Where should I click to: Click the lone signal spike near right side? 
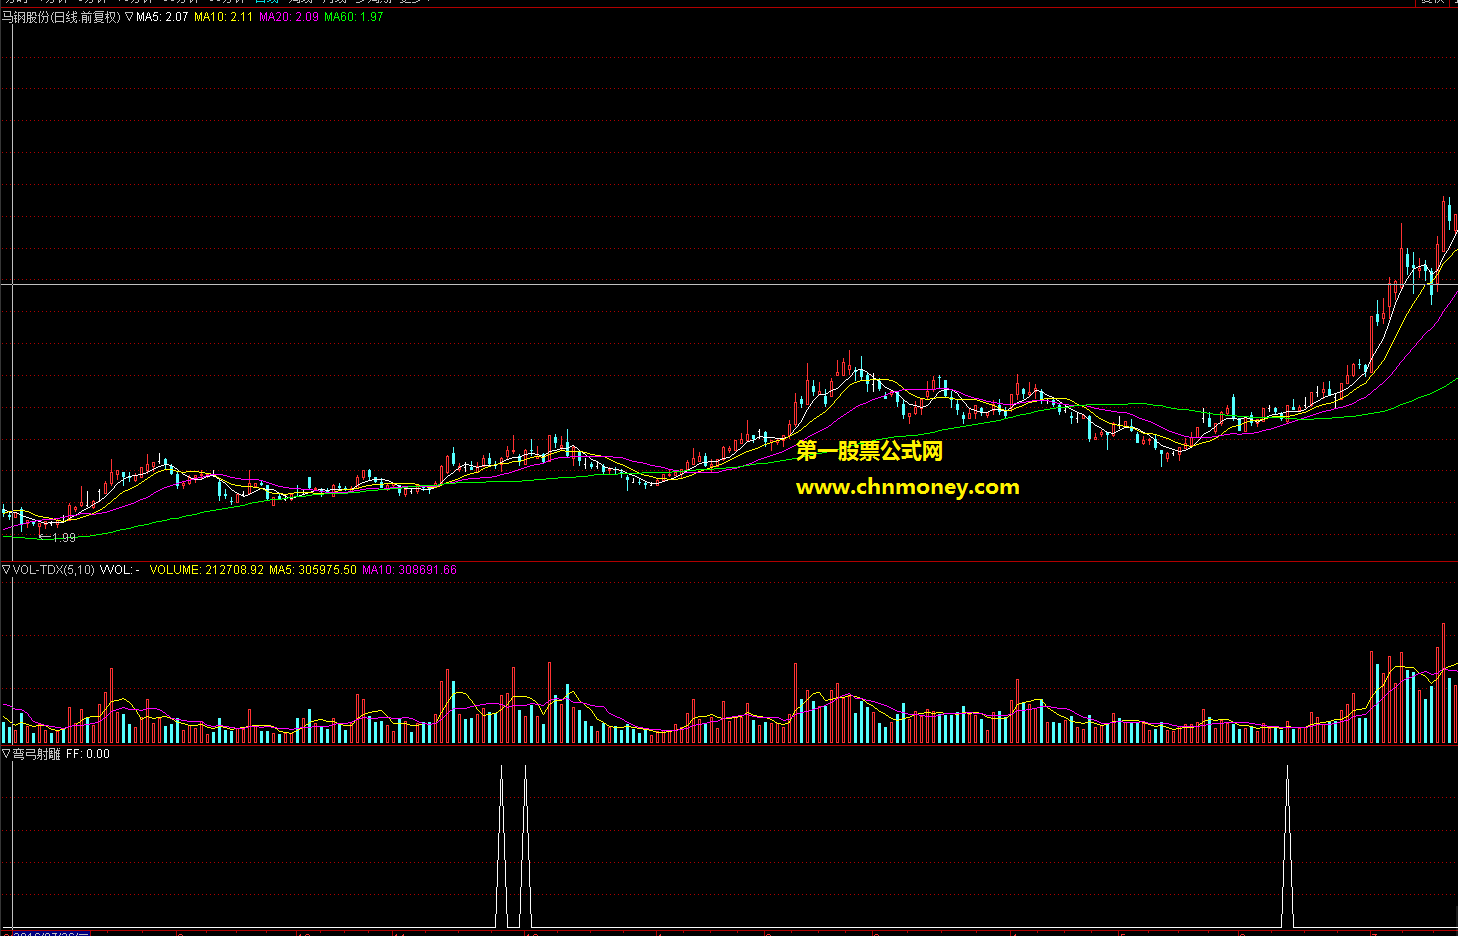coord(1287,846)
